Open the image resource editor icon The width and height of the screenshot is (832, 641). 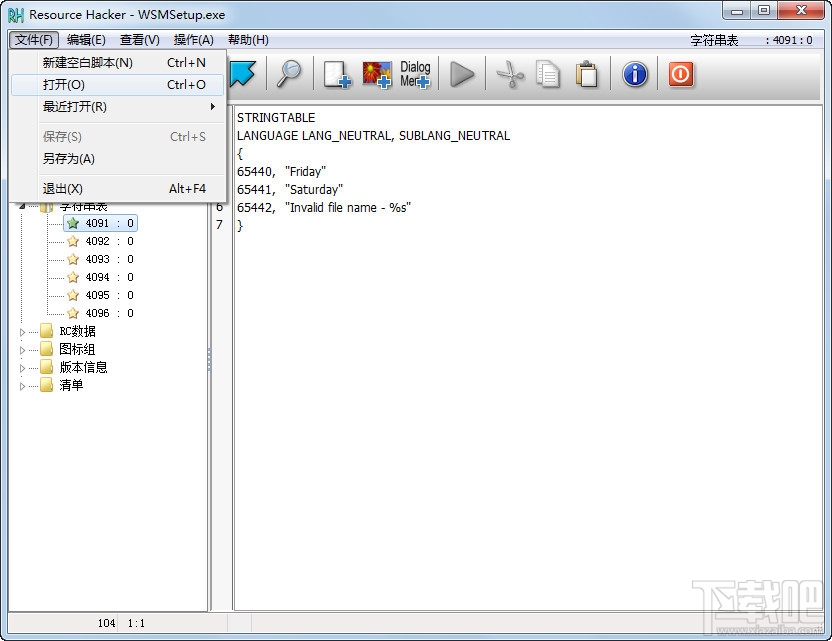376,74
